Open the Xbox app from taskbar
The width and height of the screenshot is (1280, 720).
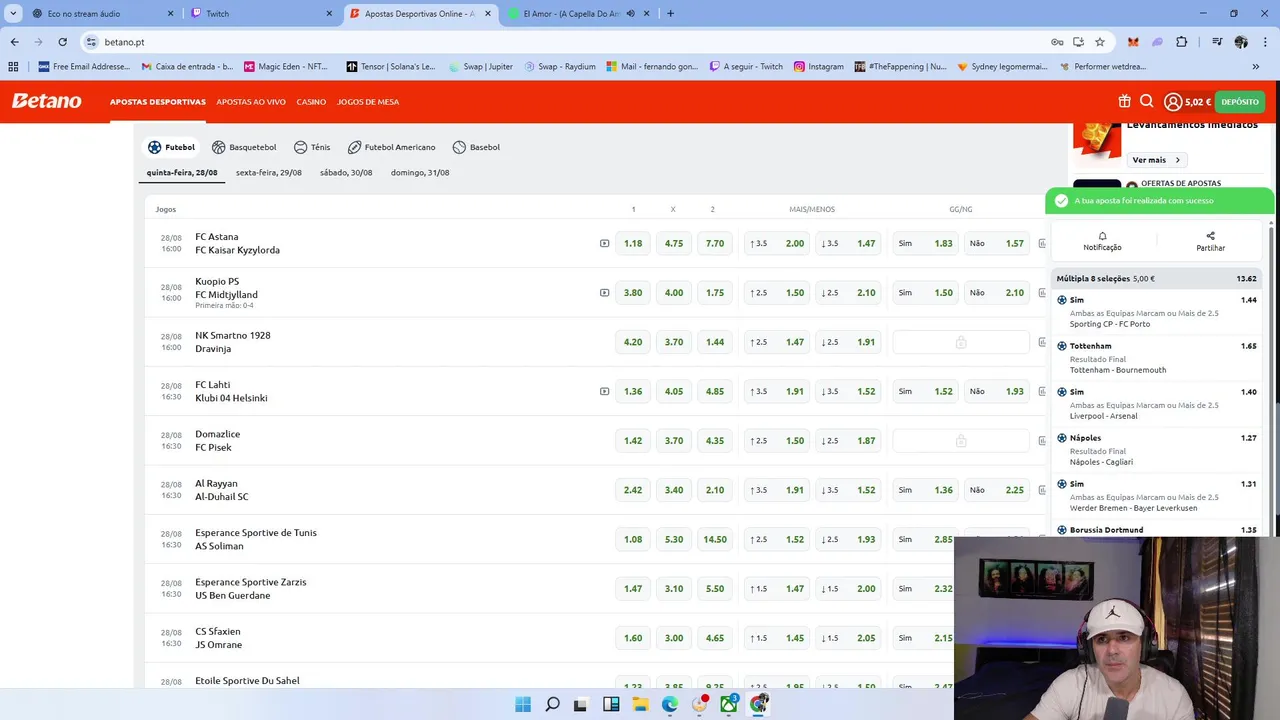[x=729, y=704]
